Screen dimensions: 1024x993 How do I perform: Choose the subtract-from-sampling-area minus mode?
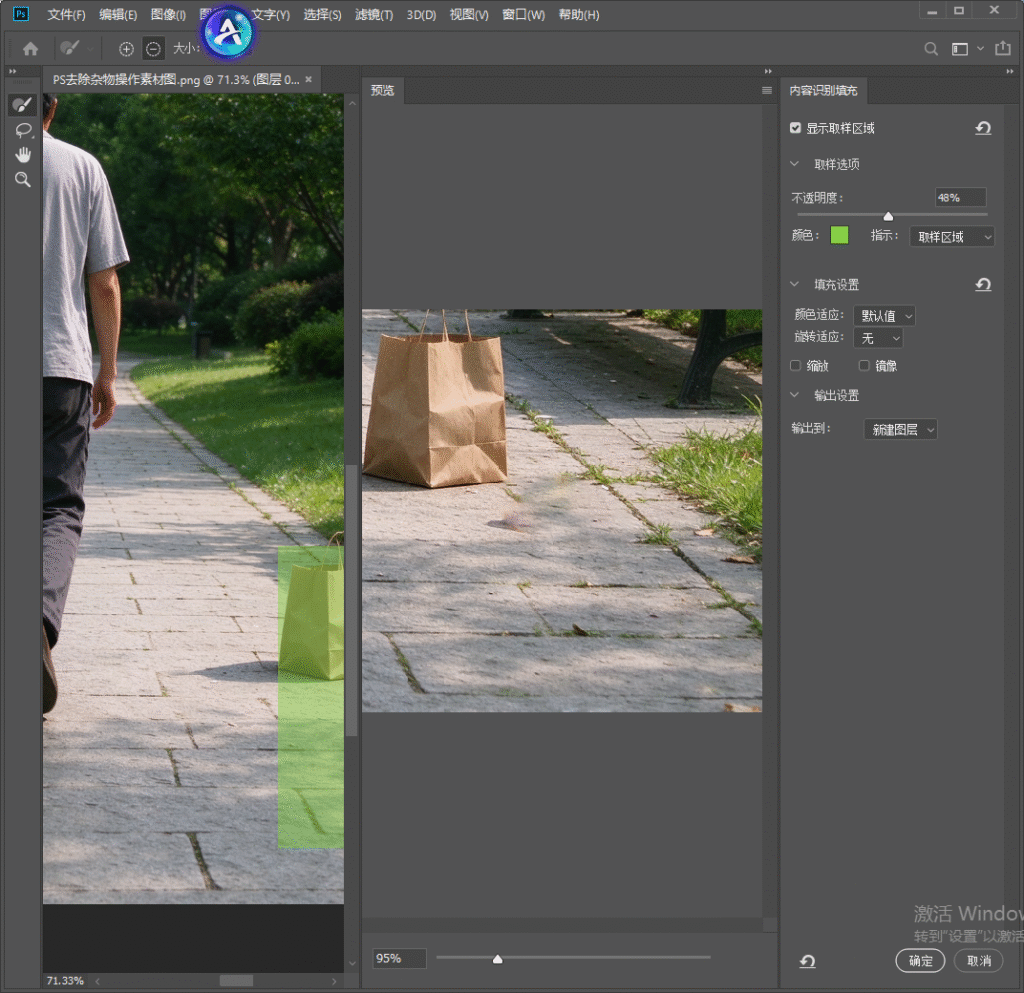pos(153,48)
